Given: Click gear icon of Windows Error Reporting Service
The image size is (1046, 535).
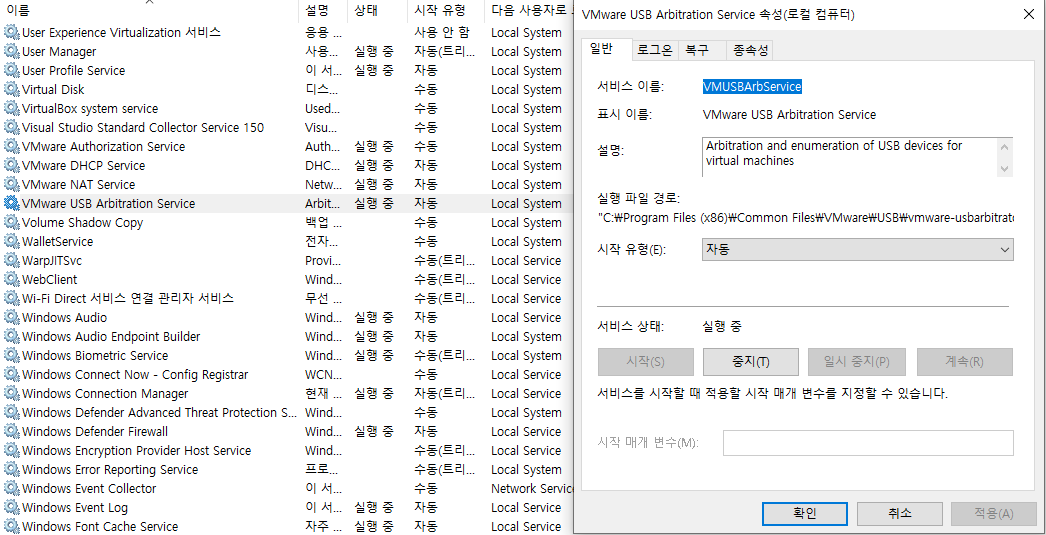Looking at the screenshot, I should pyautogui.click(x=11, y=470).
